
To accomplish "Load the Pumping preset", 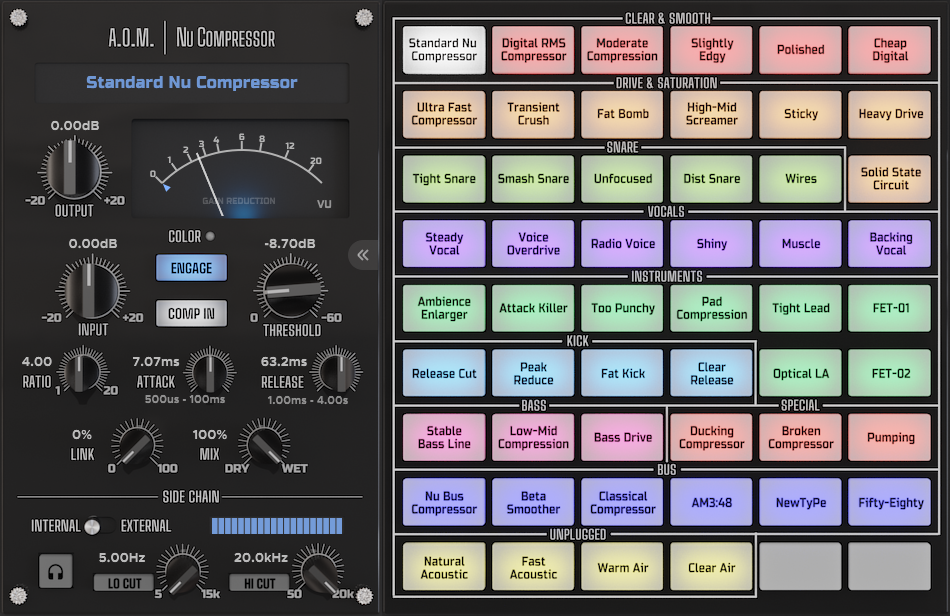I will 890,437.
